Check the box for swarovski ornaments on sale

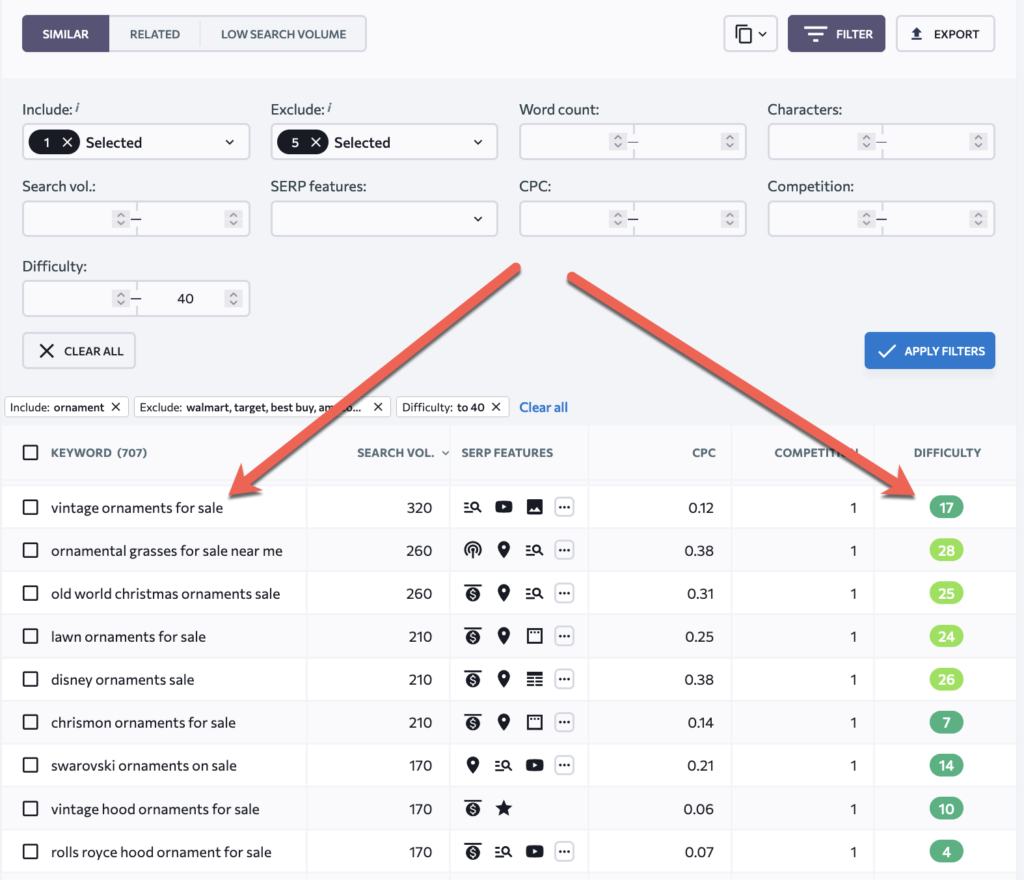coord(31,766)
